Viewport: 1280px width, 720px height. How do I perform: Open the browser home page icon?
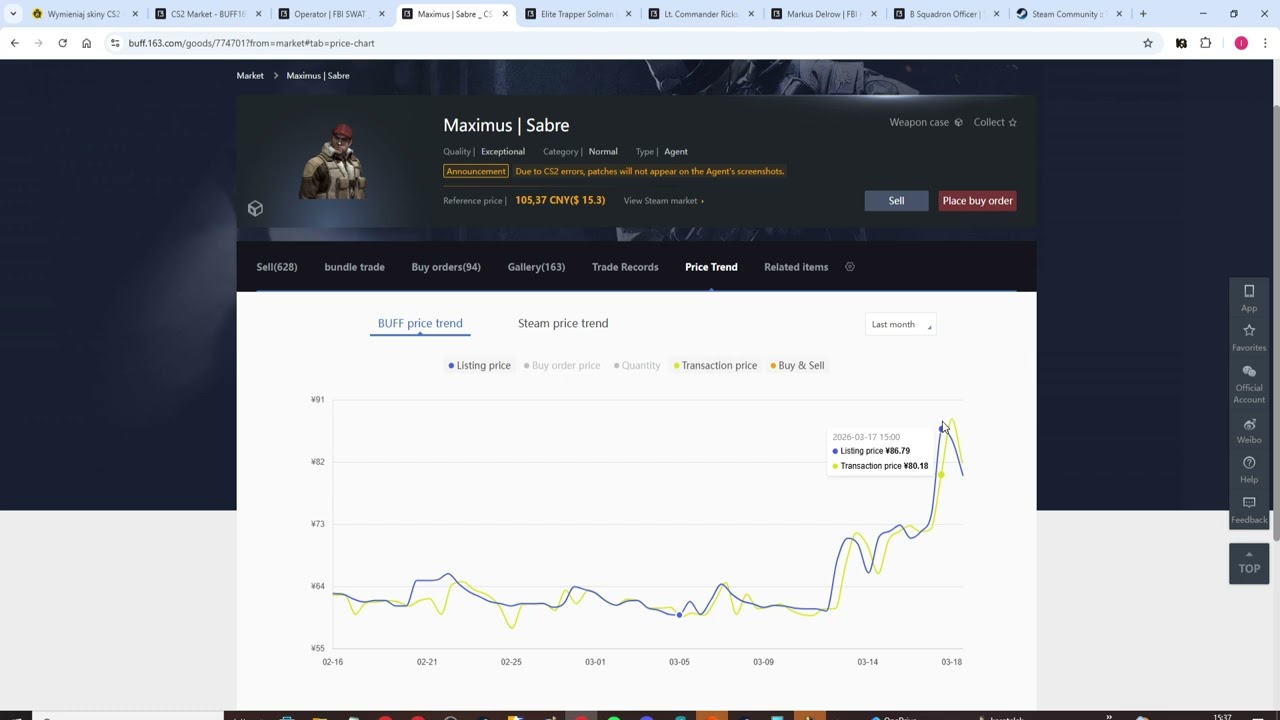(x=86, y=43)
